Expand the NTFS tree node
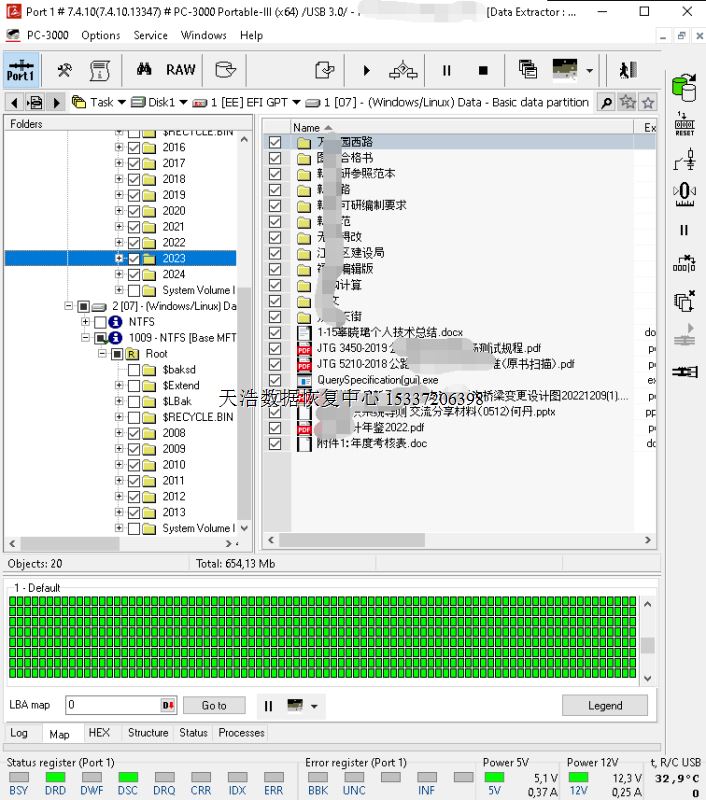This screenshot has height=800, width=706. pyautogui.click(x=85, y=323)
